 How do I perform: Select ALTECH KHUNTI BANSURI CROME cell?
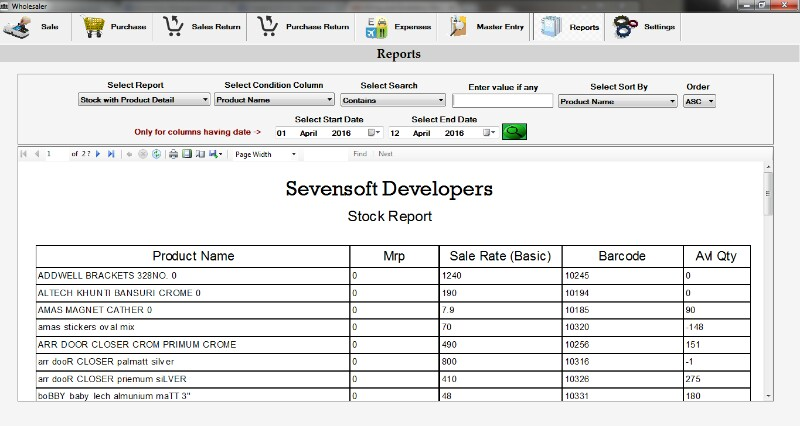tap(193, 293)
